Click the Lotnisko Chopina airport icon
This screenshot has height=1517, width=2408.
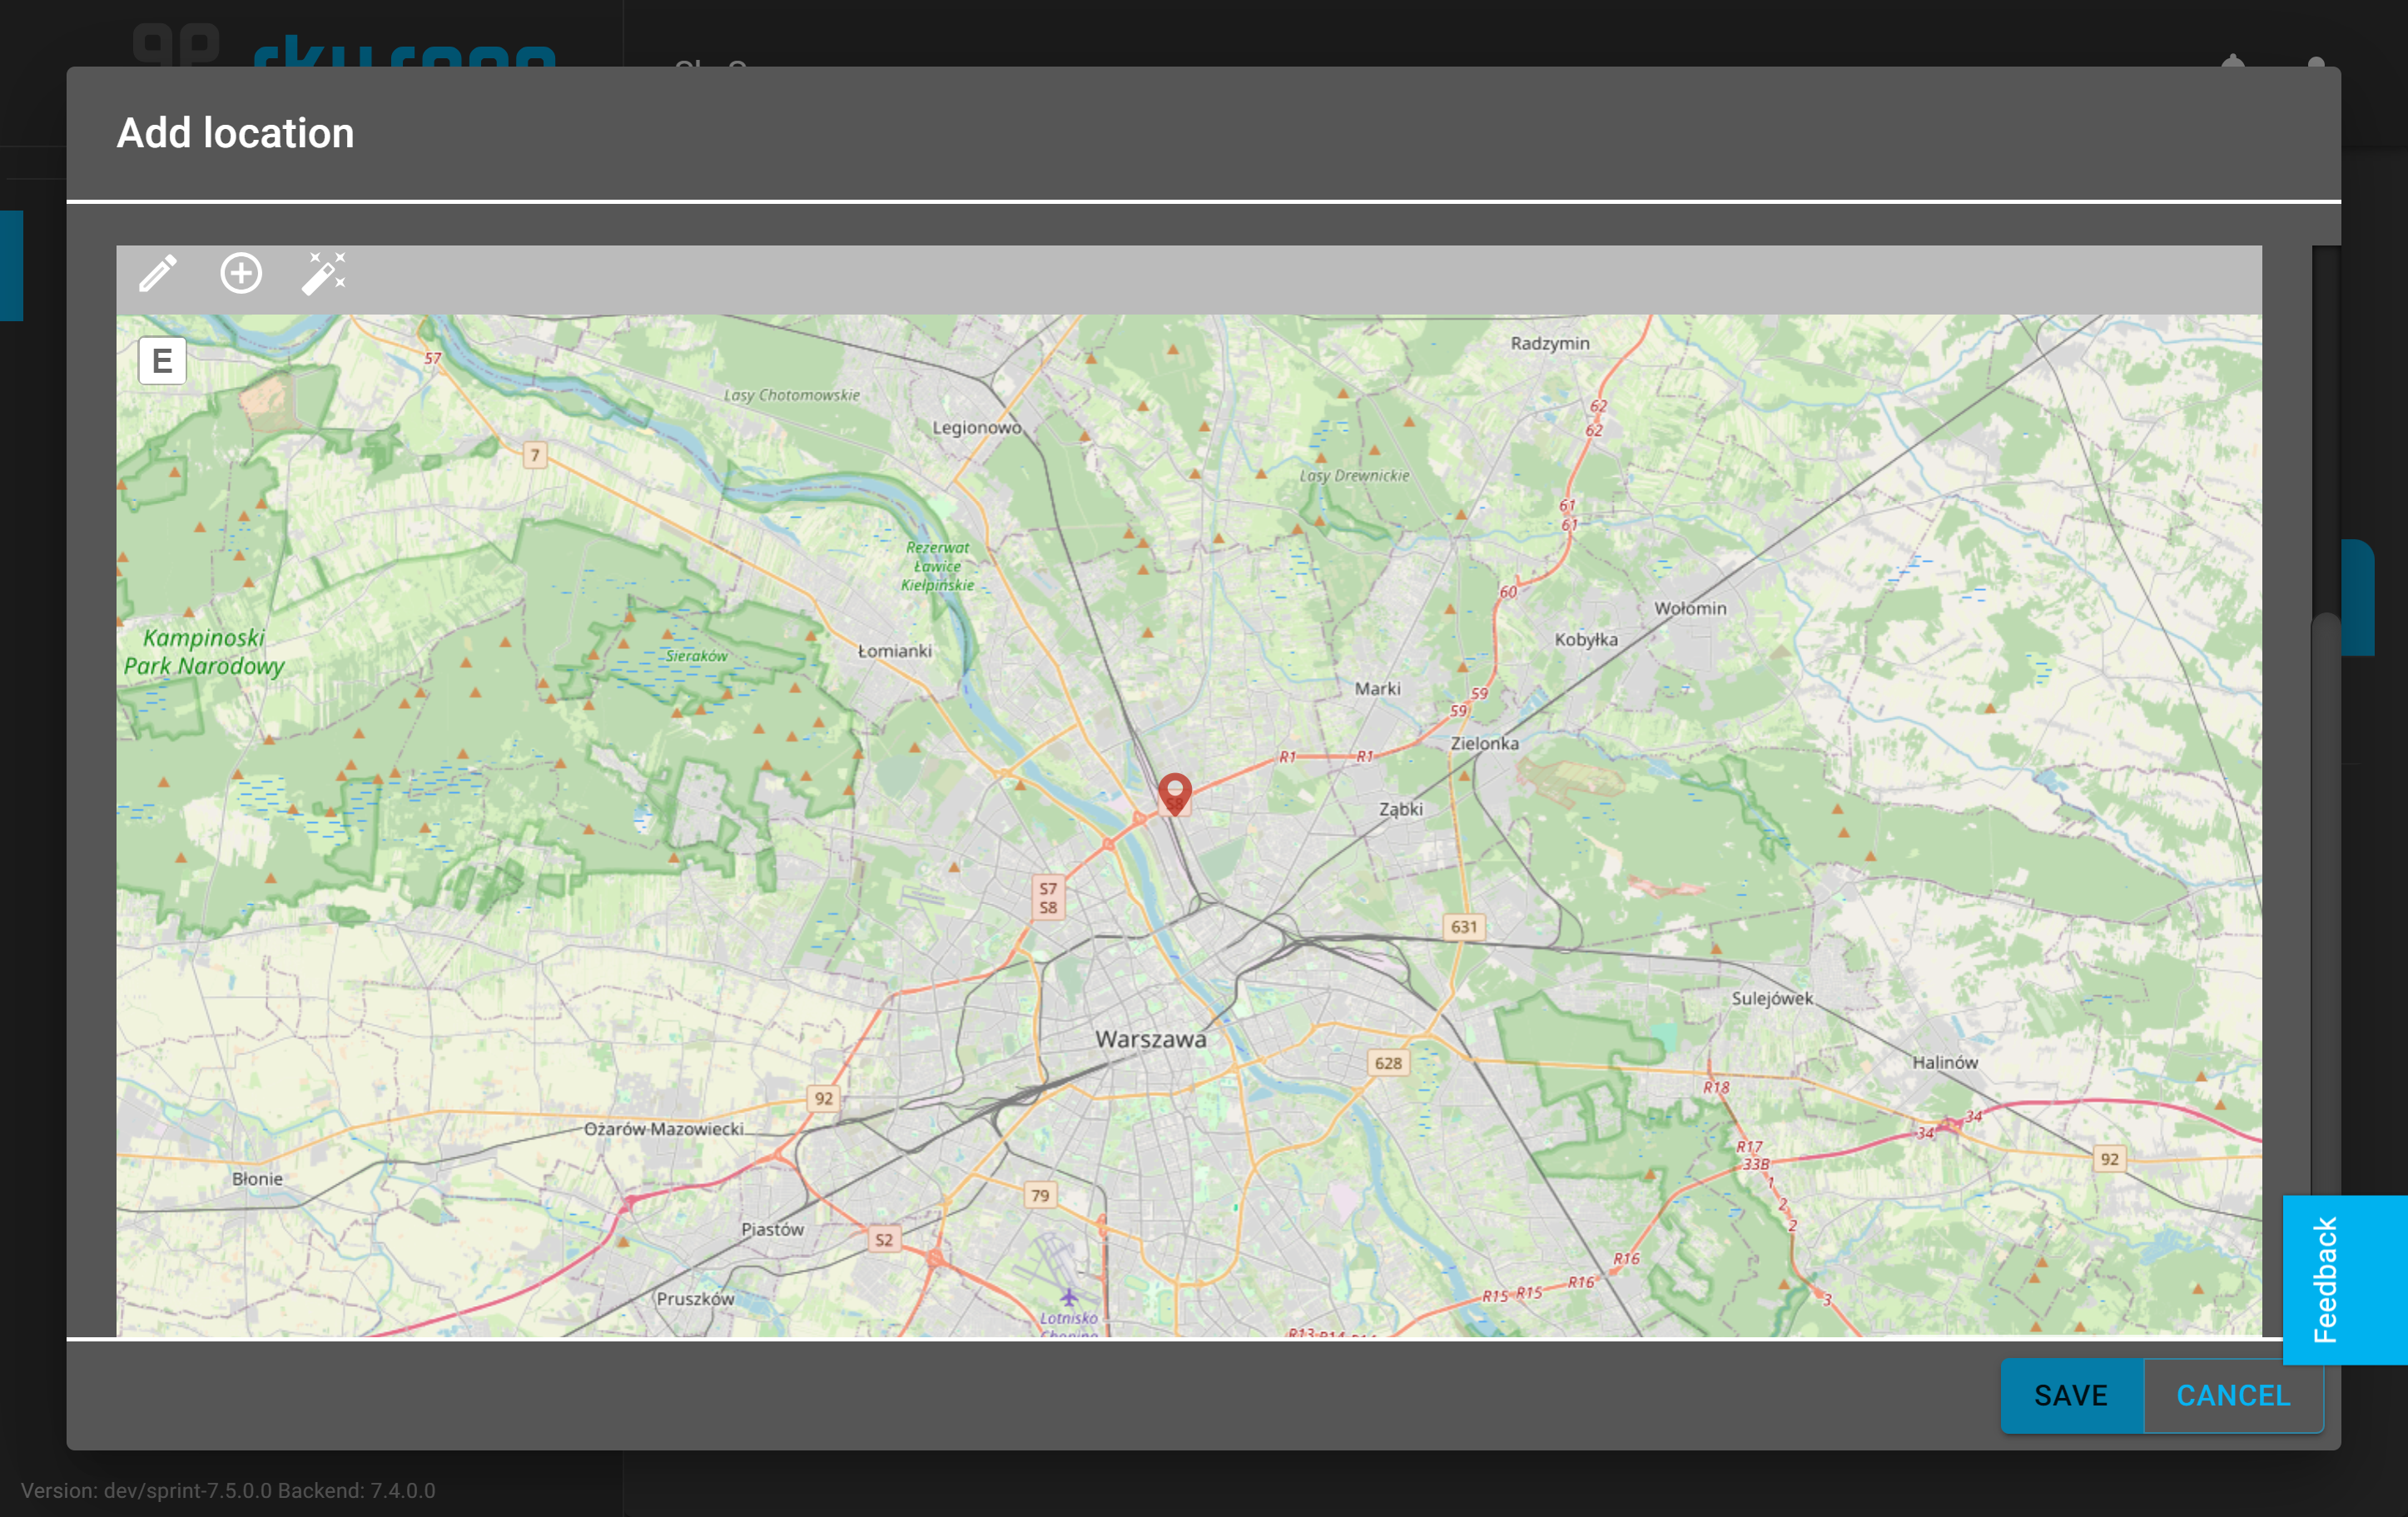pyautogui.click(x=1069, y=1297)
